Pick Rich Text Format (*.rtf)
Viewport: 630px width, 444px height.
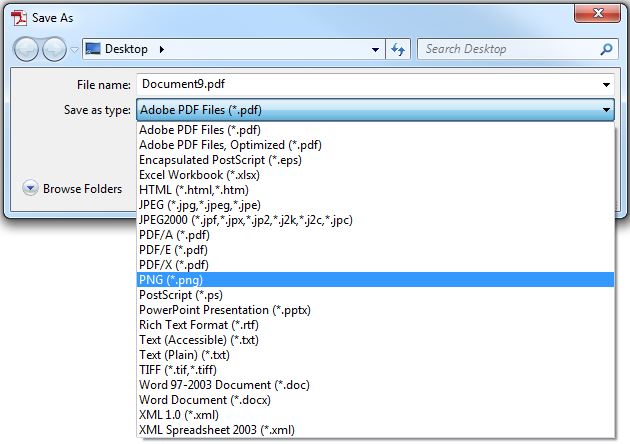[x=375, y=325]
